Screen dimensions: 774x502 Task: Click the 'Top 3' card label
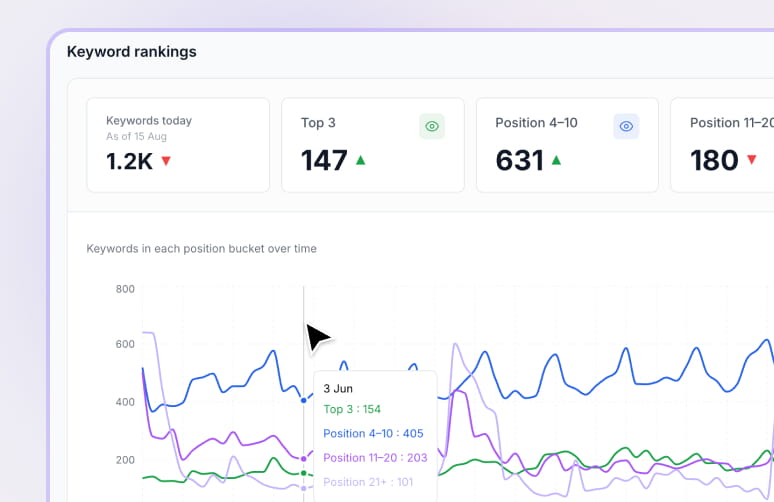[318, 123]
